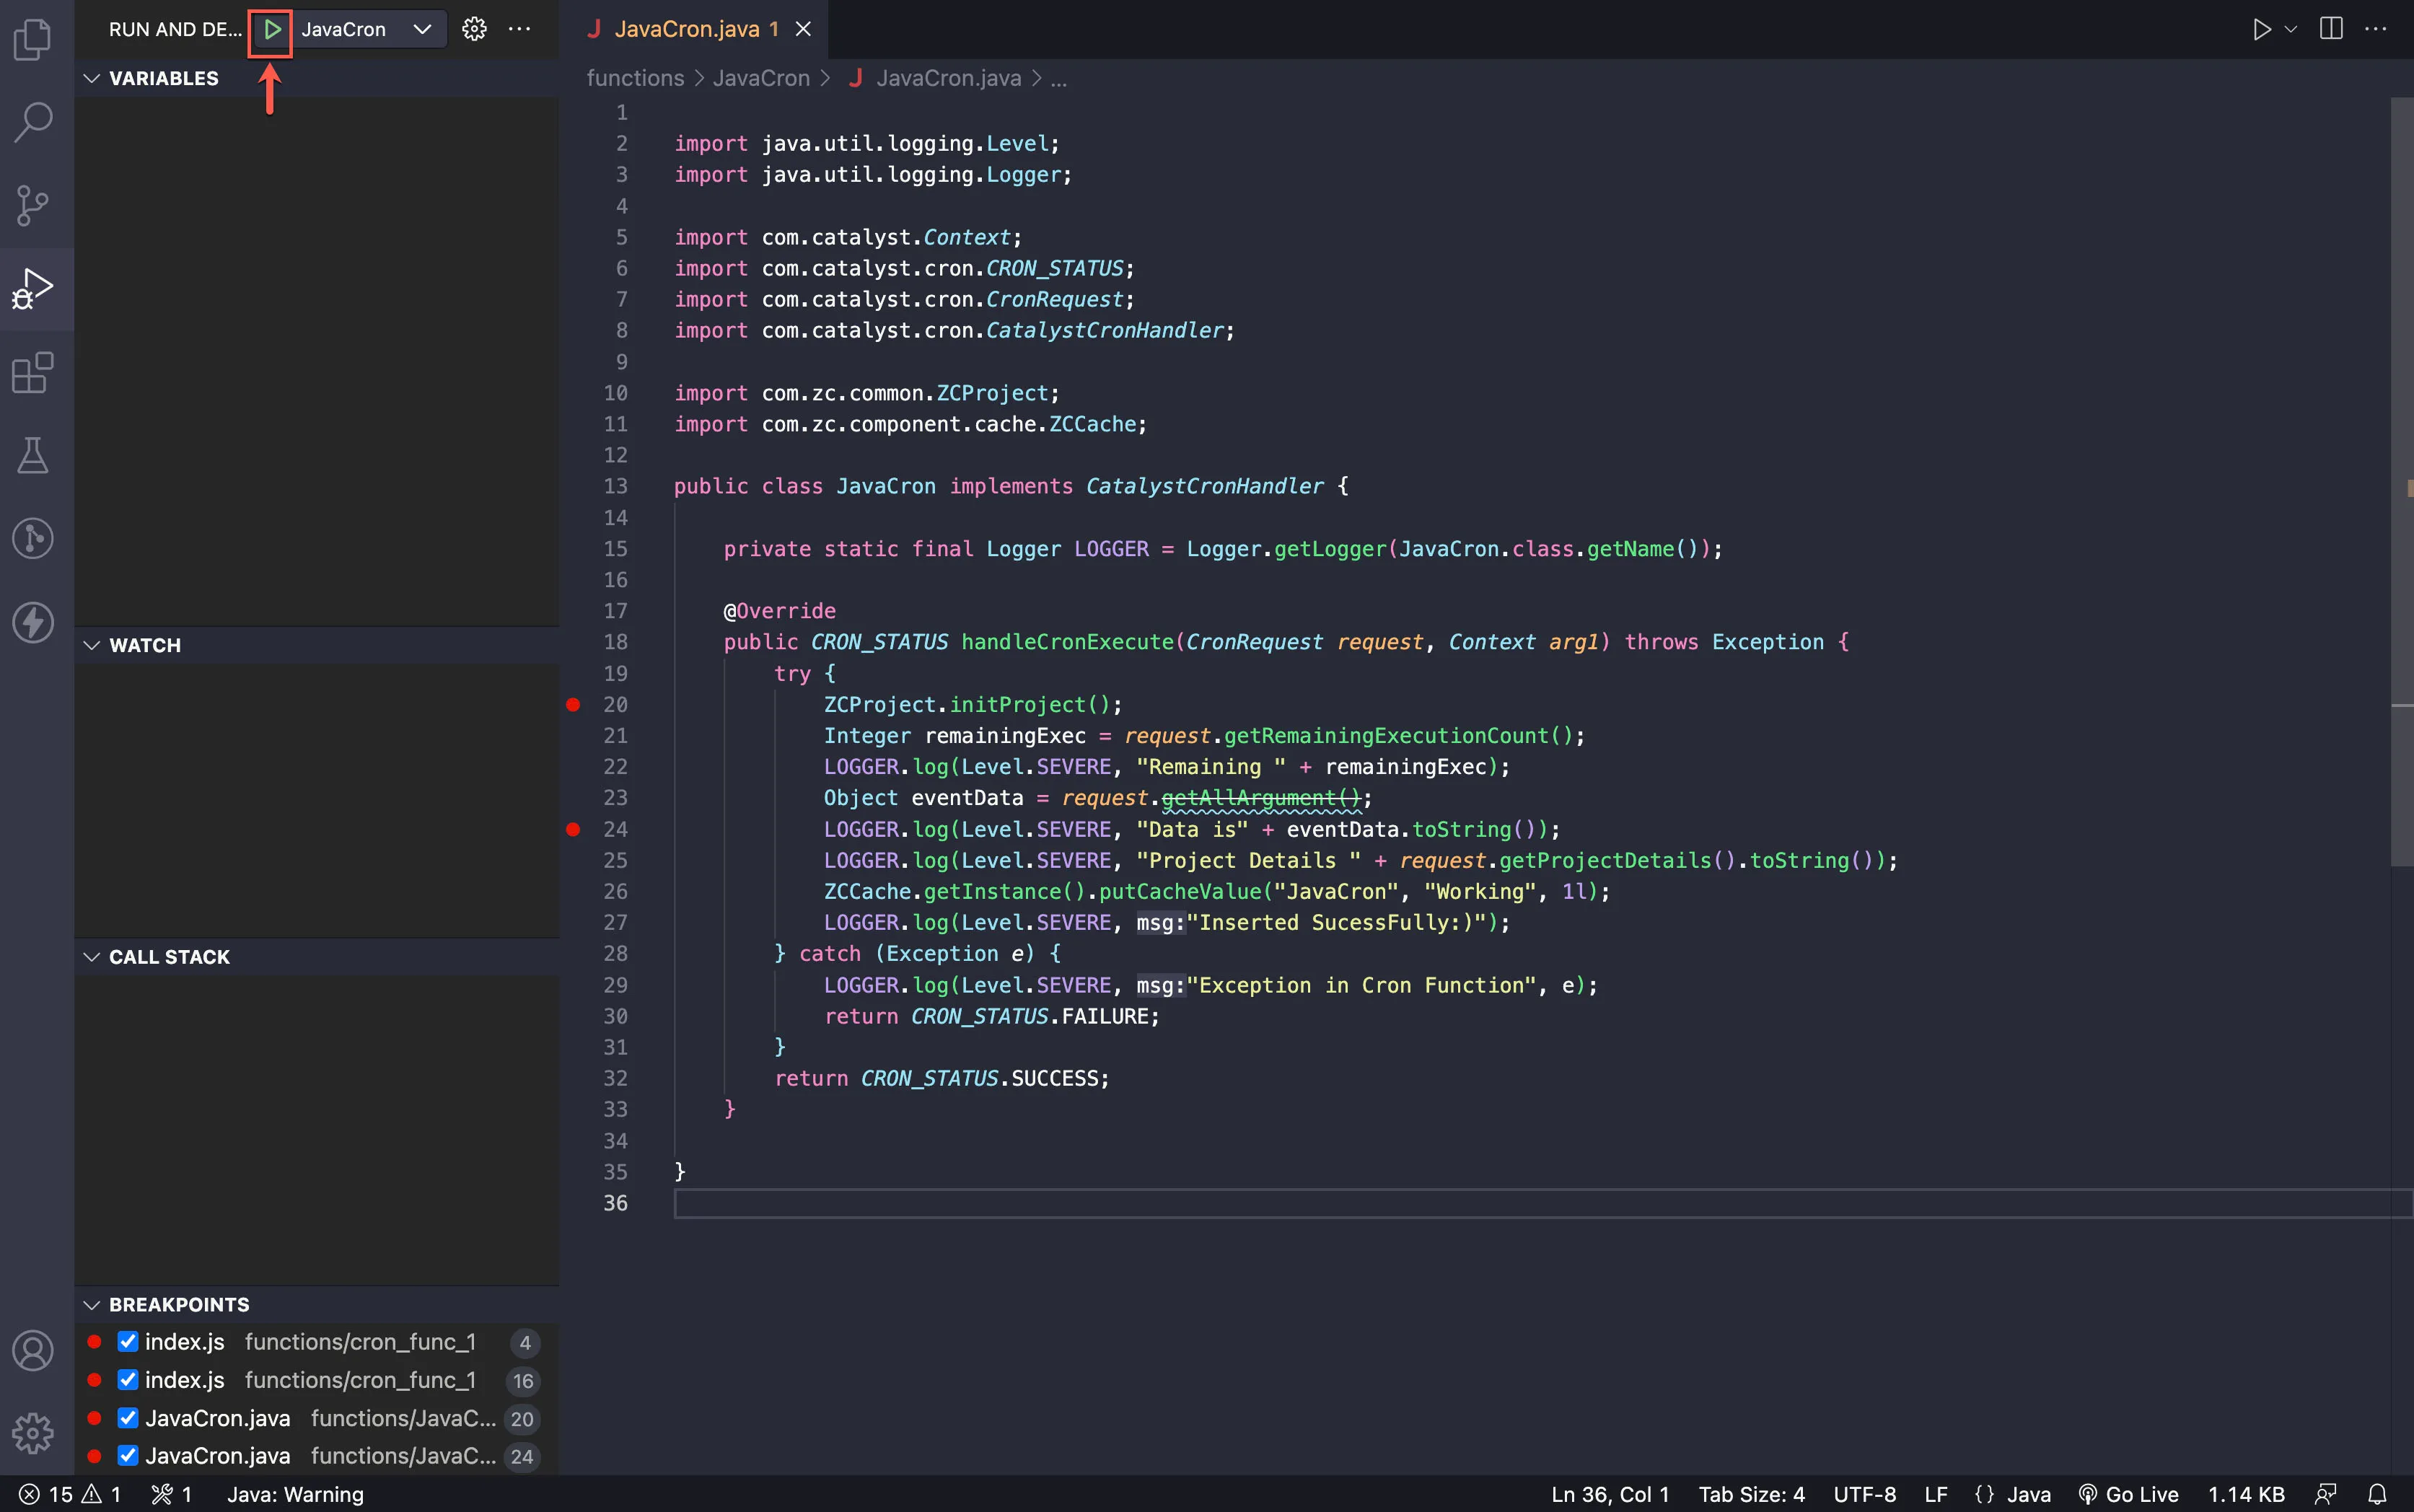Open the feedback icon in status bar
Viewport: 2414px width, 1512px height.
tap(2325, 1494)
